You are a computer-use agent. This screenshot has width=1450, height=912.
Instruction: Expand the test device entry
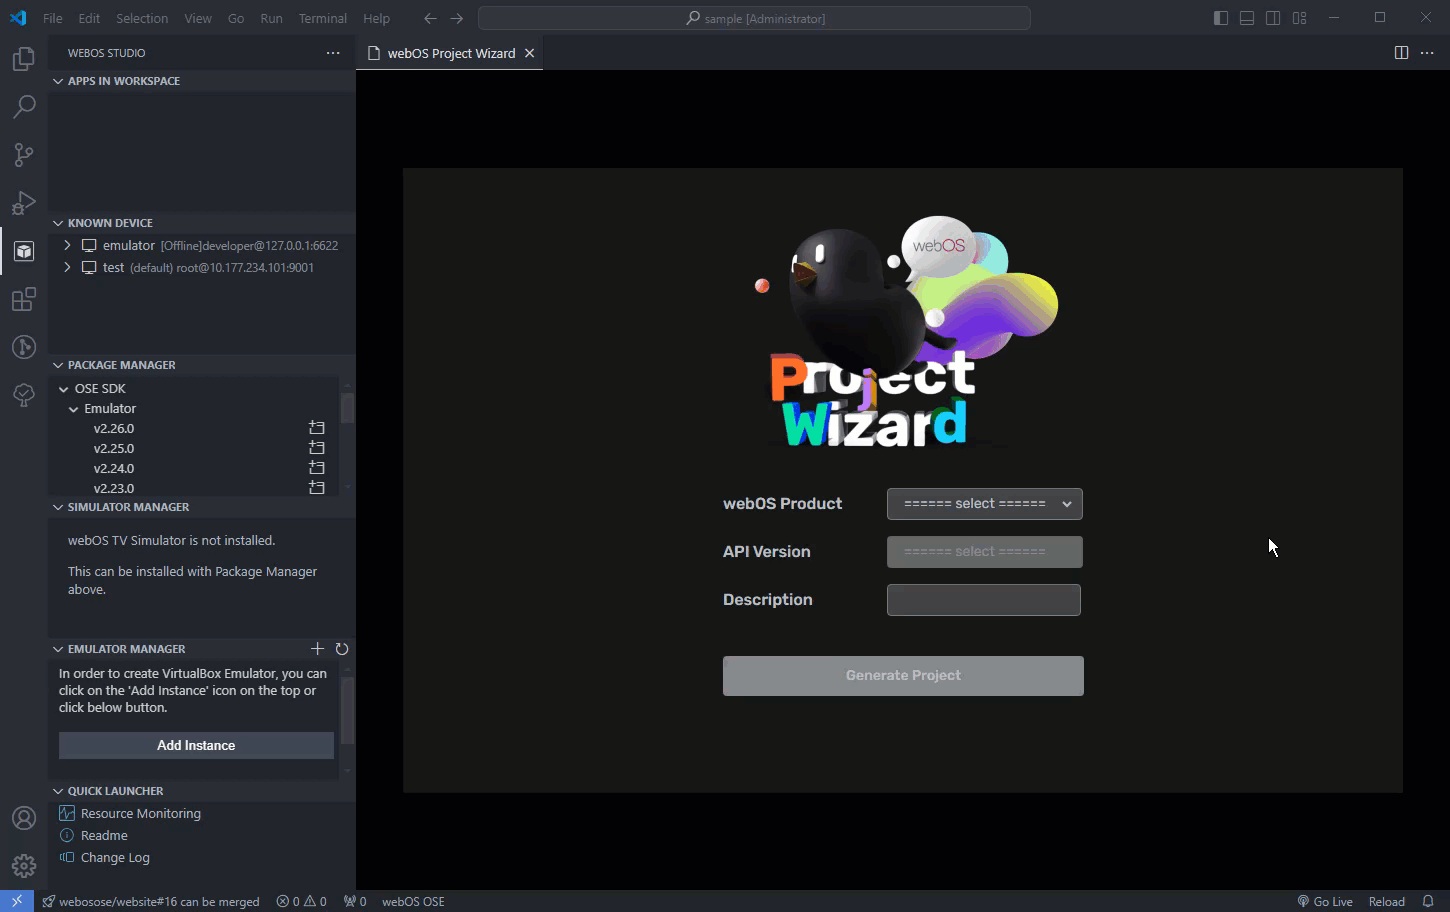(x=67, y=267)
